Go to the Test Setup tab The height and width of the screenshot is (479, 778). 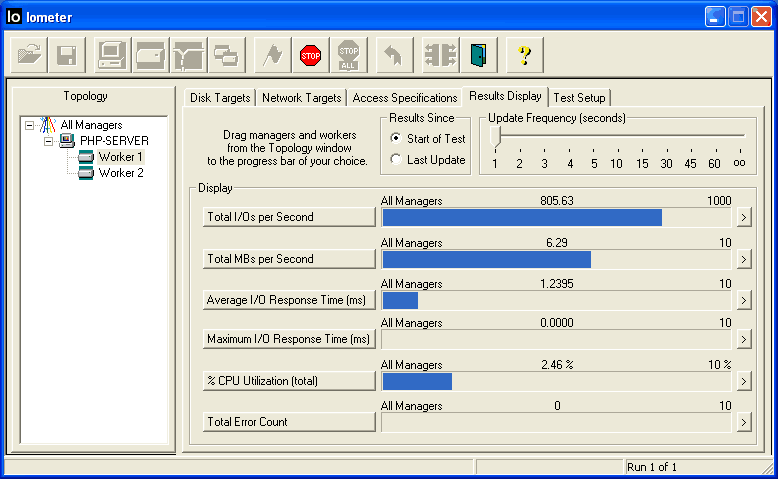point(579,98)
